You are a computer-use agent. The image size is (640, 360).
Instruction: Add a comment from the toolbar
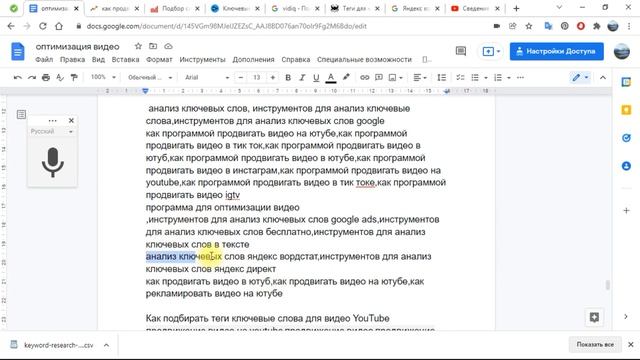[x=379, y=78]
